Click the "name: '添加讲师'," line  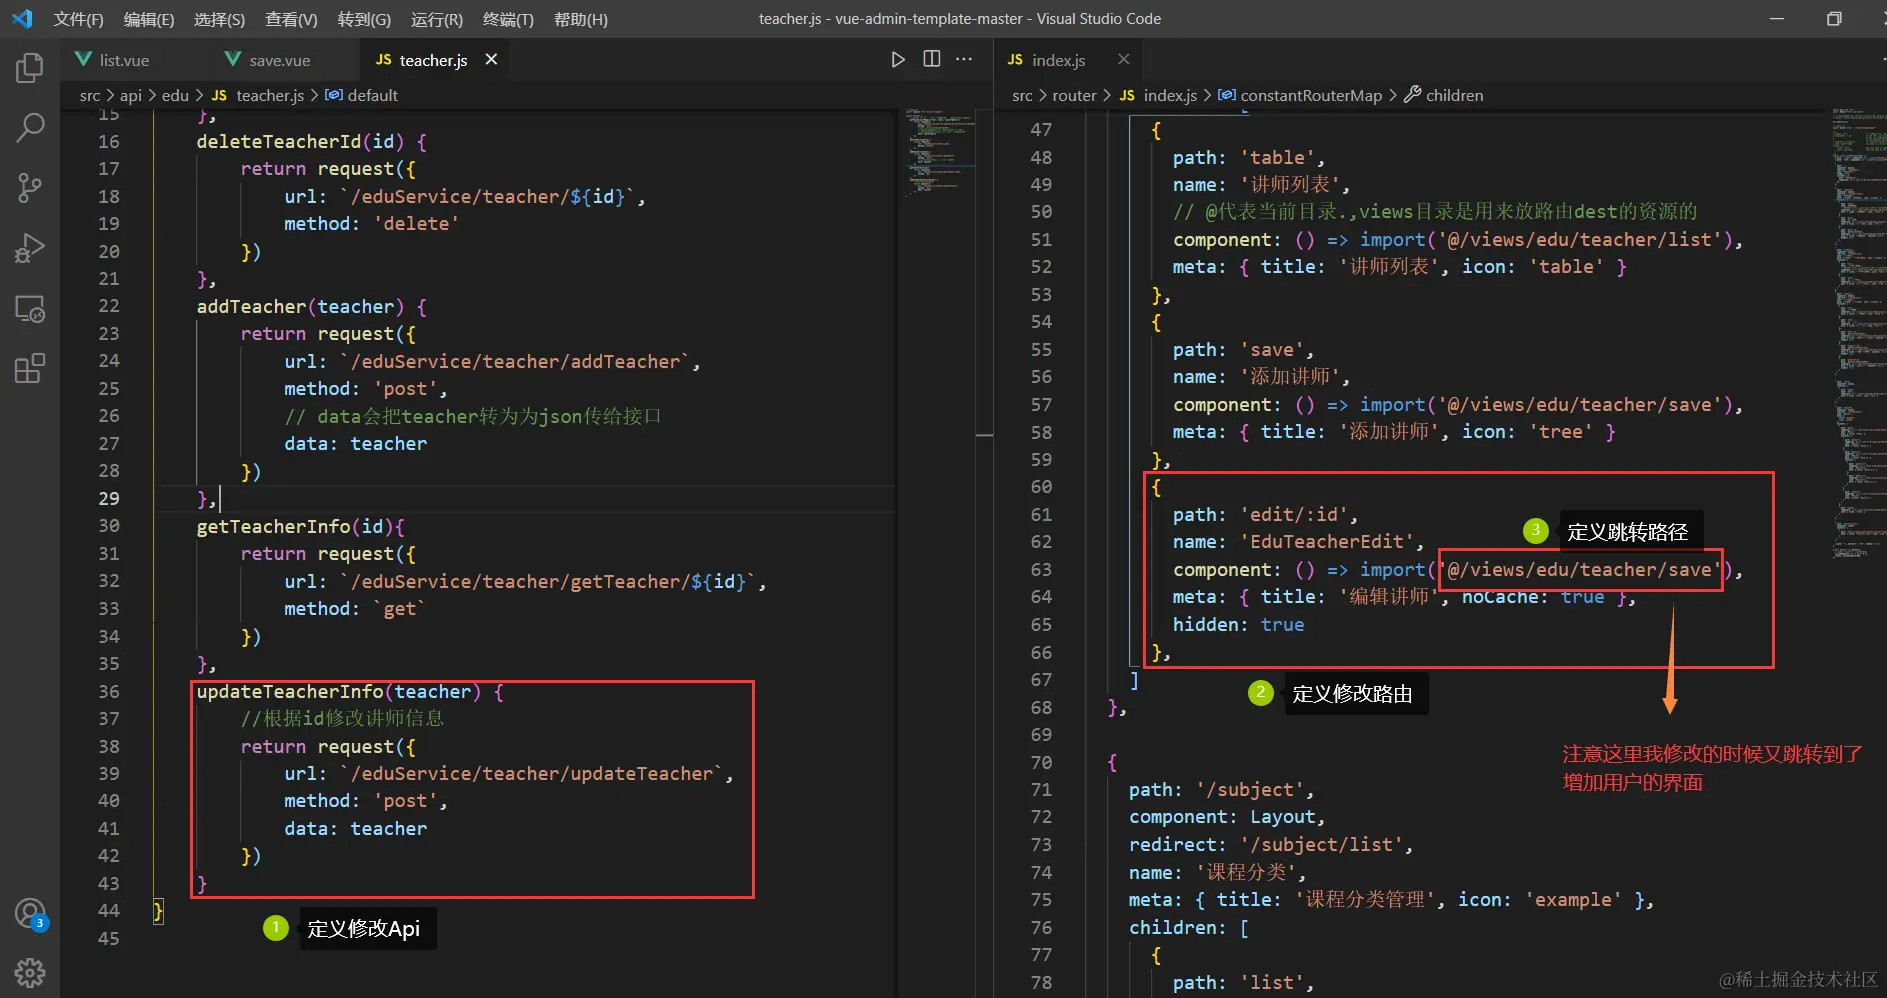pyautogui.click(x=1262, y=376)
